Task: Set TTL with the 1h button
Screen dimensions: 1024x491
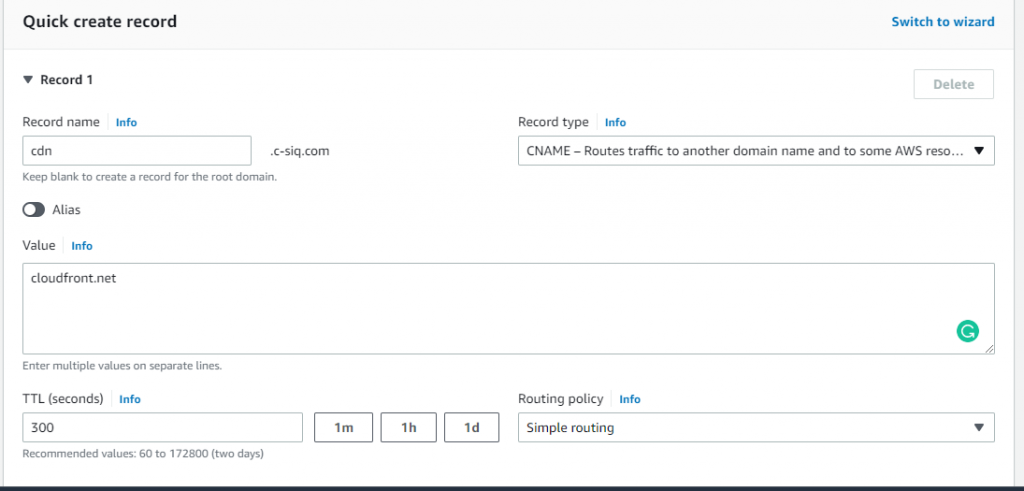Action: click(x=409, y=428)
